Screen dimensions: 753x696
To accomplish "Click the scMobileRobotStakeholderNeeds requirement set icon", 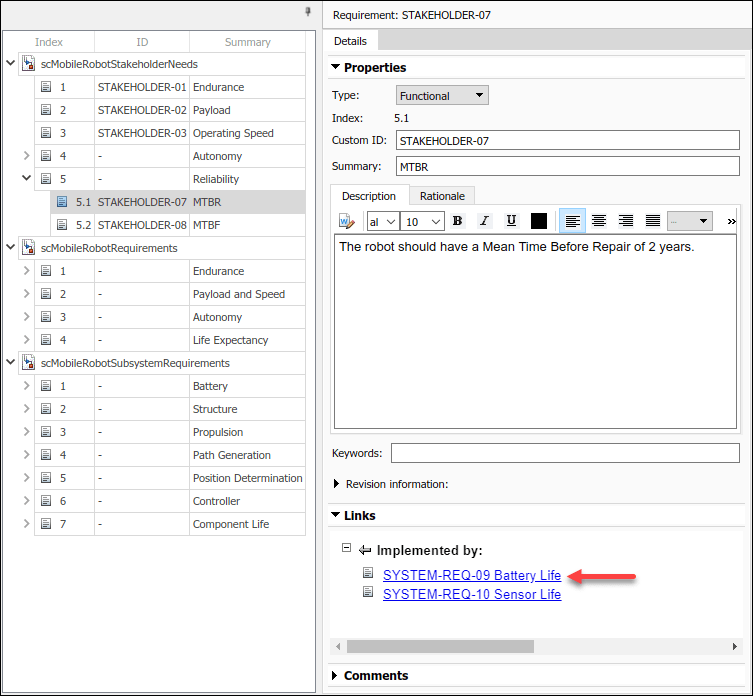I will tap(28, 64).
